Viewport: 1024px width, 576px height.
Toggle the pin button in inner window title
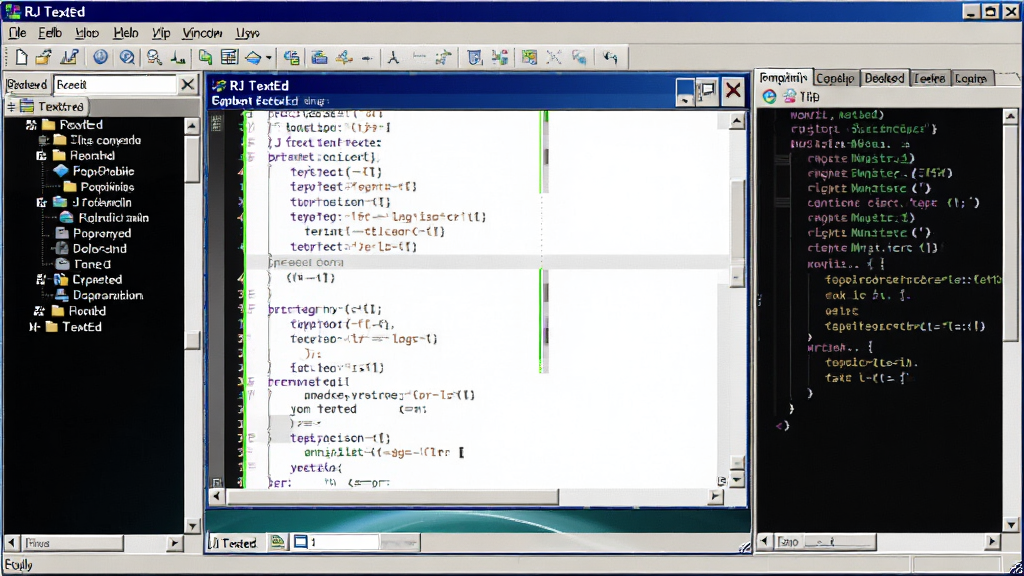tap(708, 91)
